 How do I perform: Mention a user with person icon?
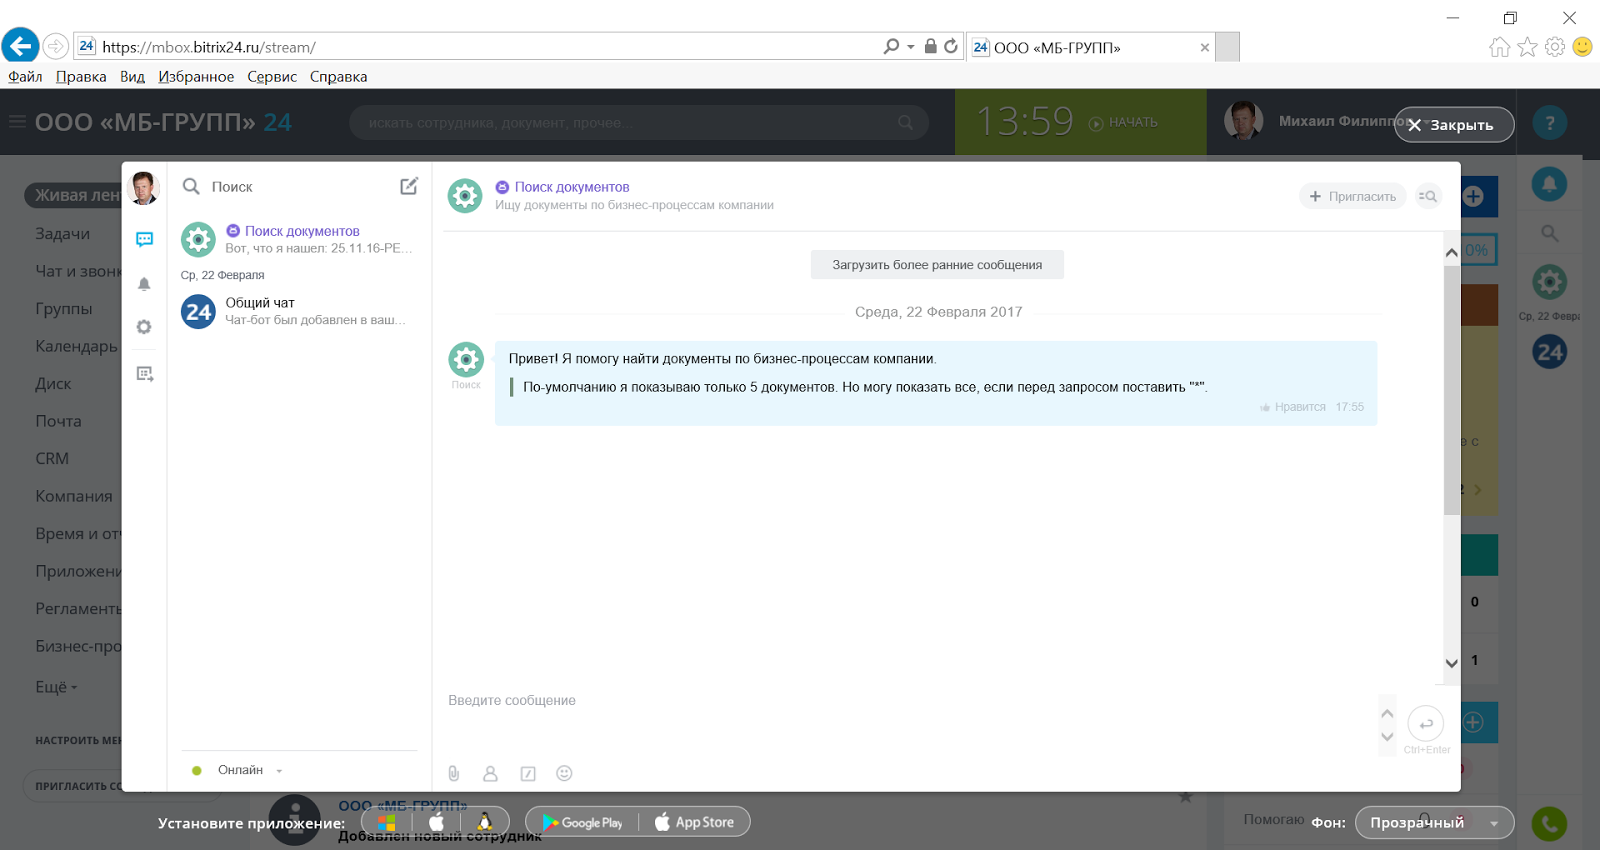point(490,773)
